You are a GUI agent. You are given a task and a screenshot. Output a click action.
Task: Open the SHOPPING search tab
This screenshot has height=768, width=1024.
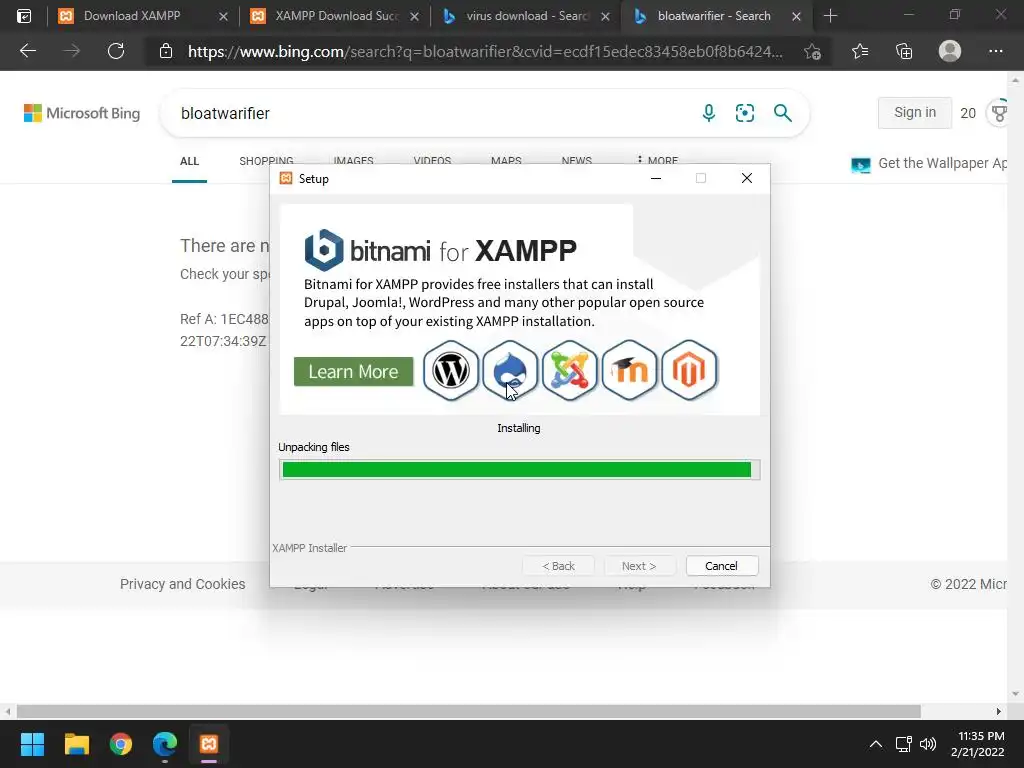click(266, 160)
